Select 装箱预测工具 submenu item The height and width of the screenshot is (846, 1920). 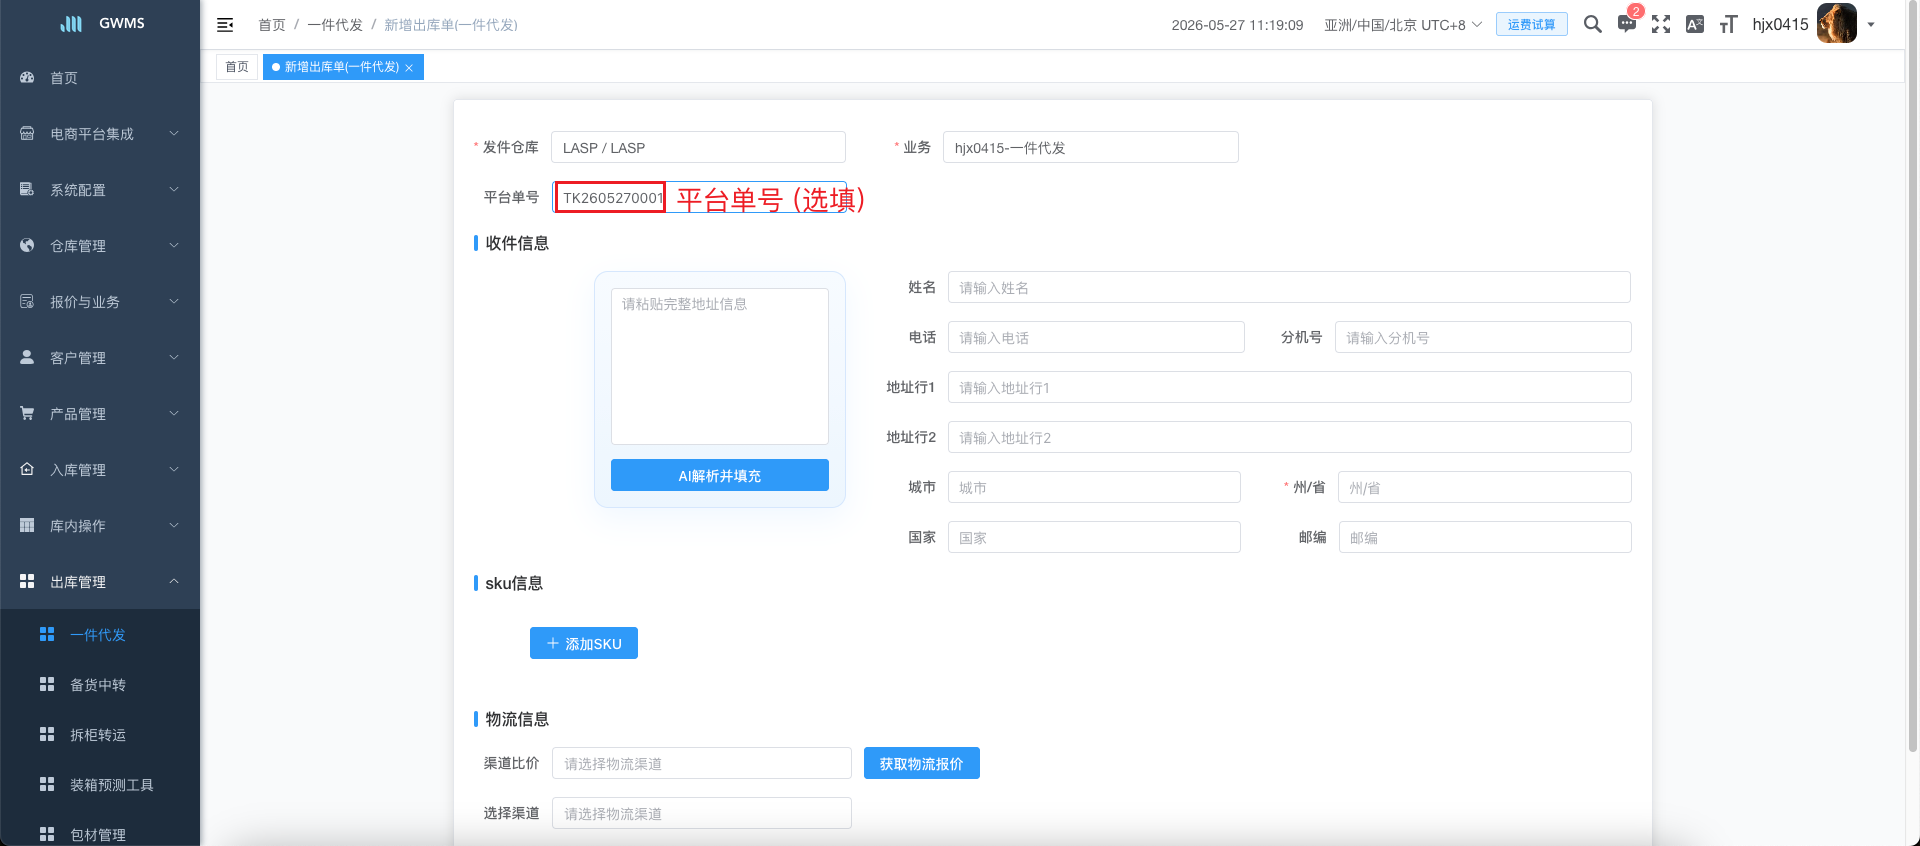point(100,784)
